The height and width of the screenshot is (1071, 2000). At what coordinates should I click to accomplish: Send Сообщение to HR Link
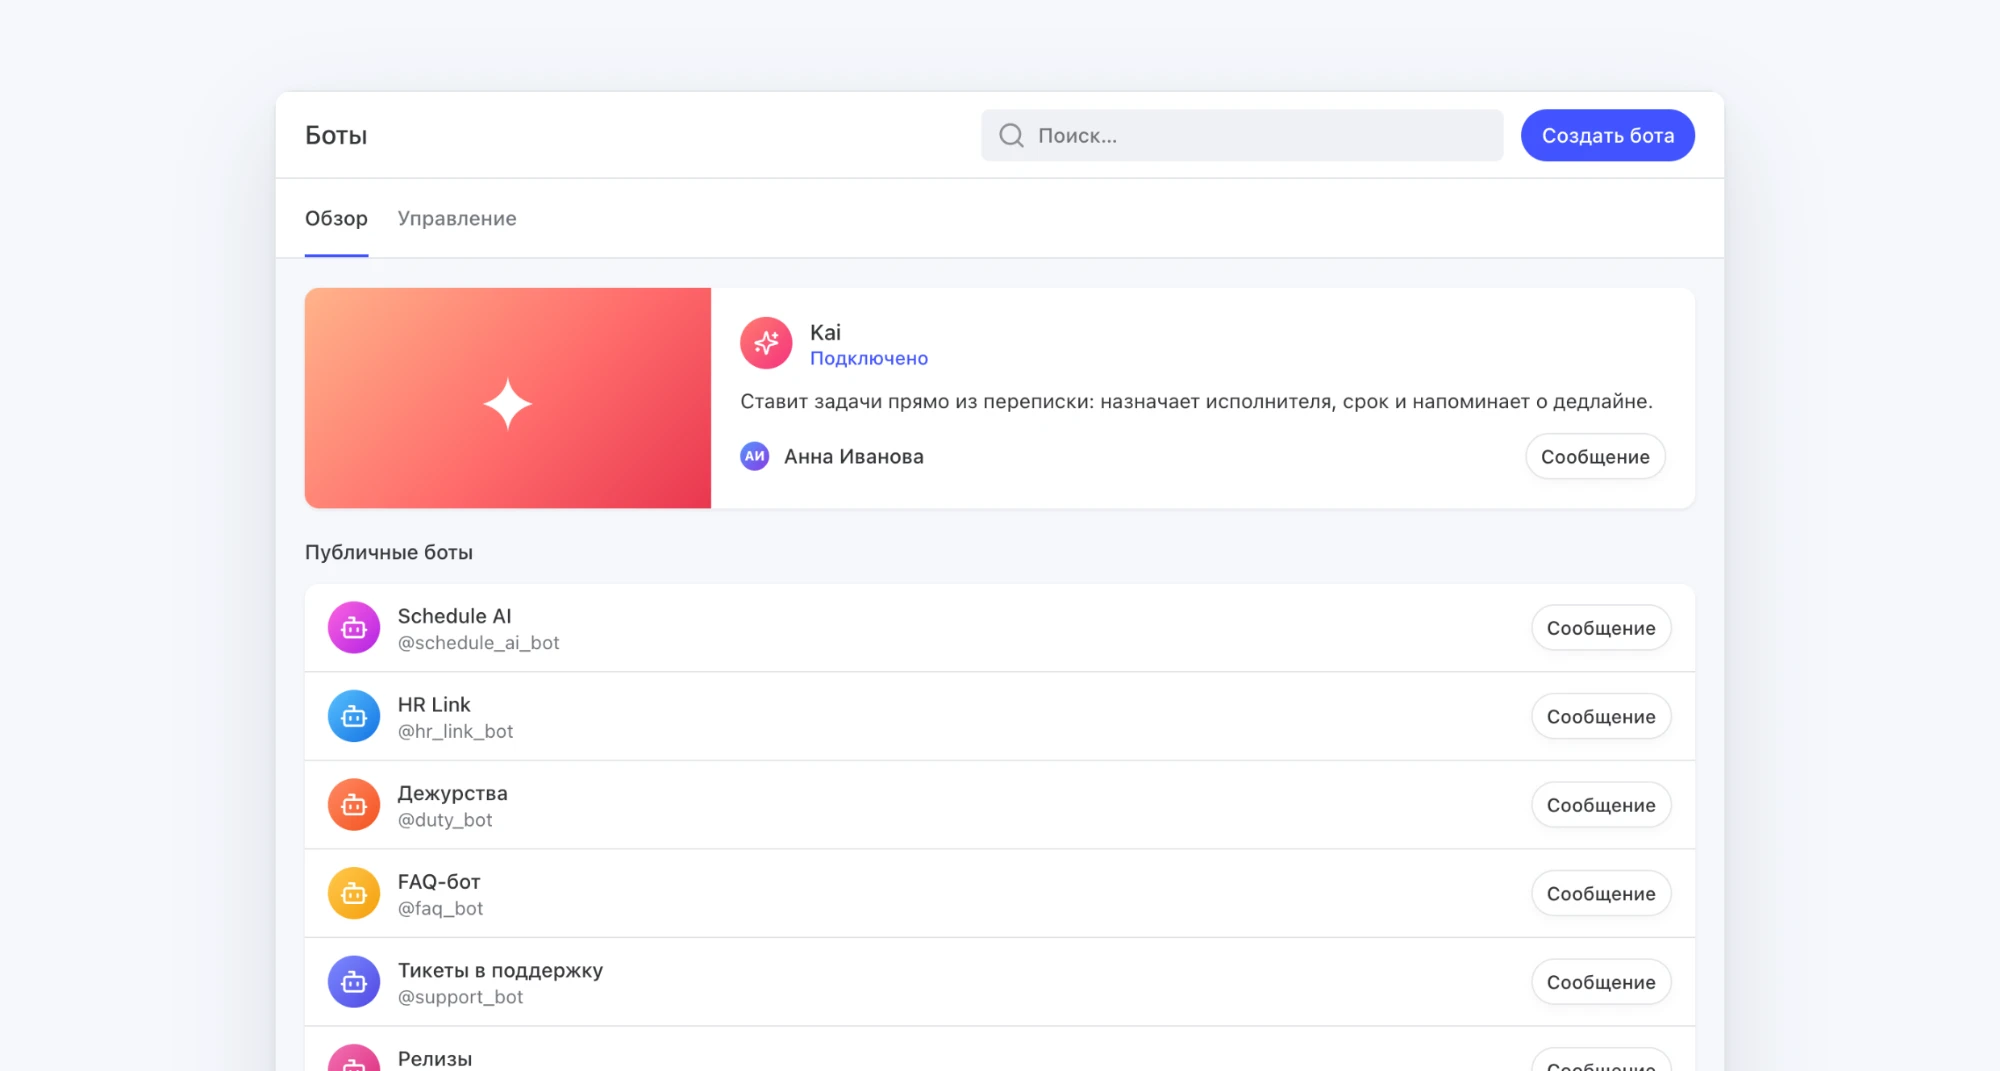tap(1601, 716)
